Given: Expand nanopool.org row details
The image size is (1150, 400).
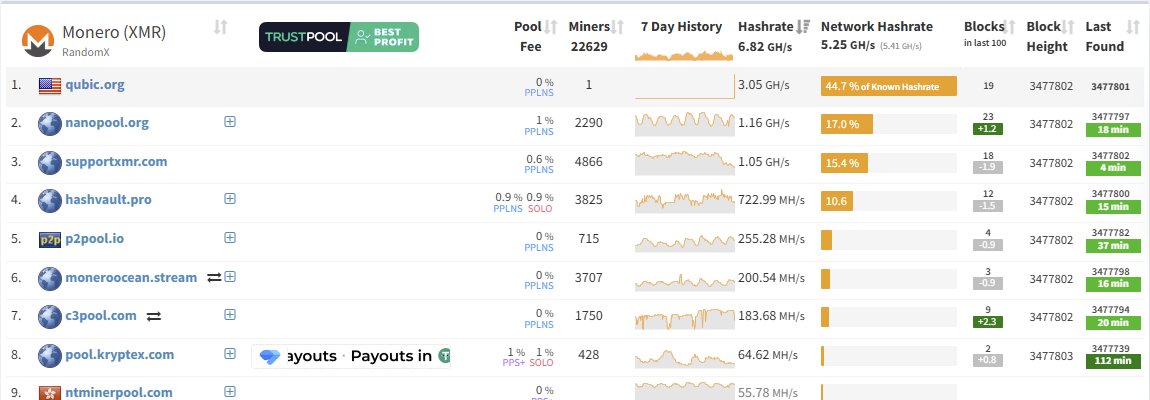Looking at the screenshot, I should tap(230, 122).
